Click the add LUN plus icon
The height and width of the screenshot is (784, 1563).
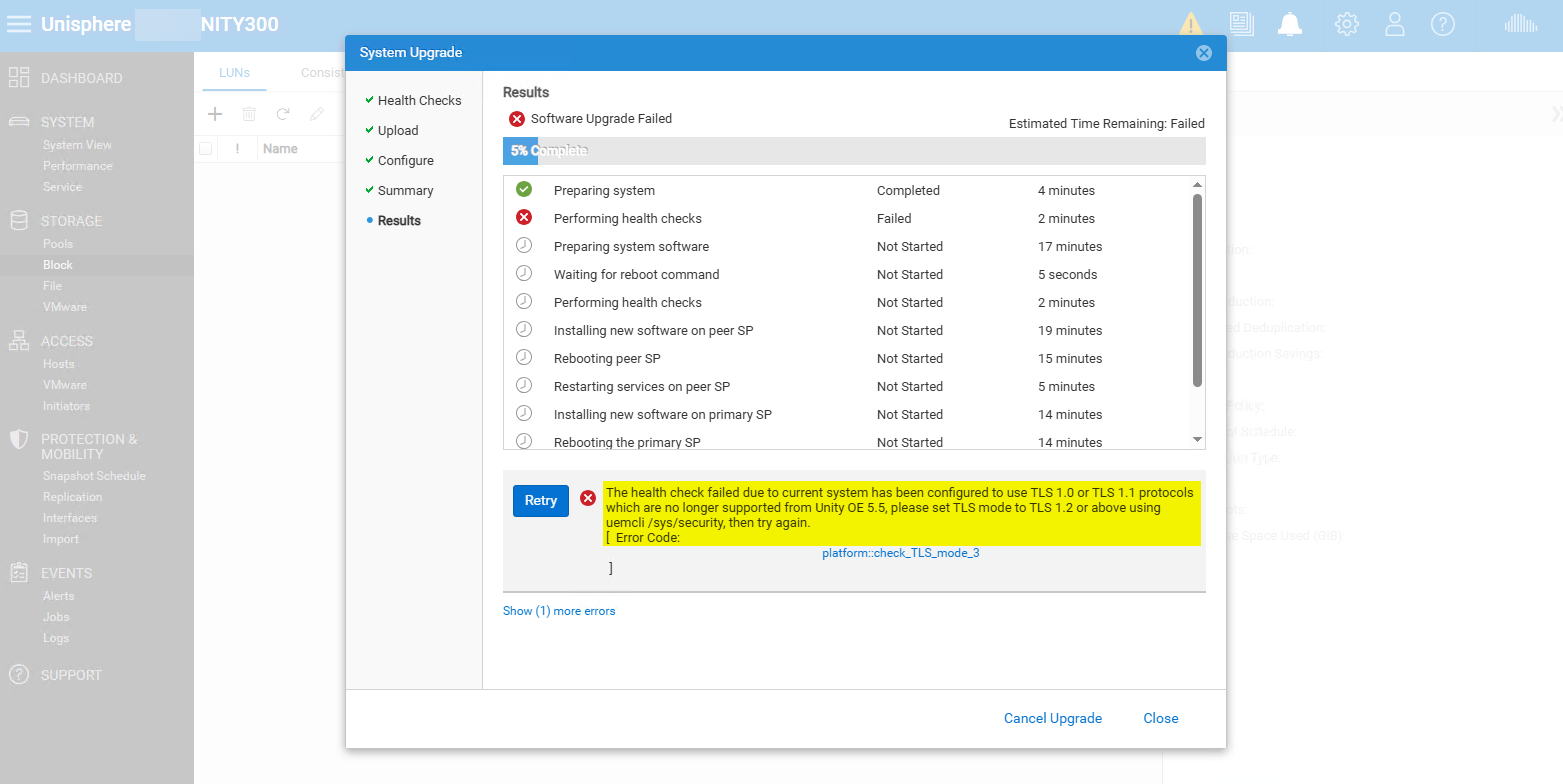click(214, 114)
